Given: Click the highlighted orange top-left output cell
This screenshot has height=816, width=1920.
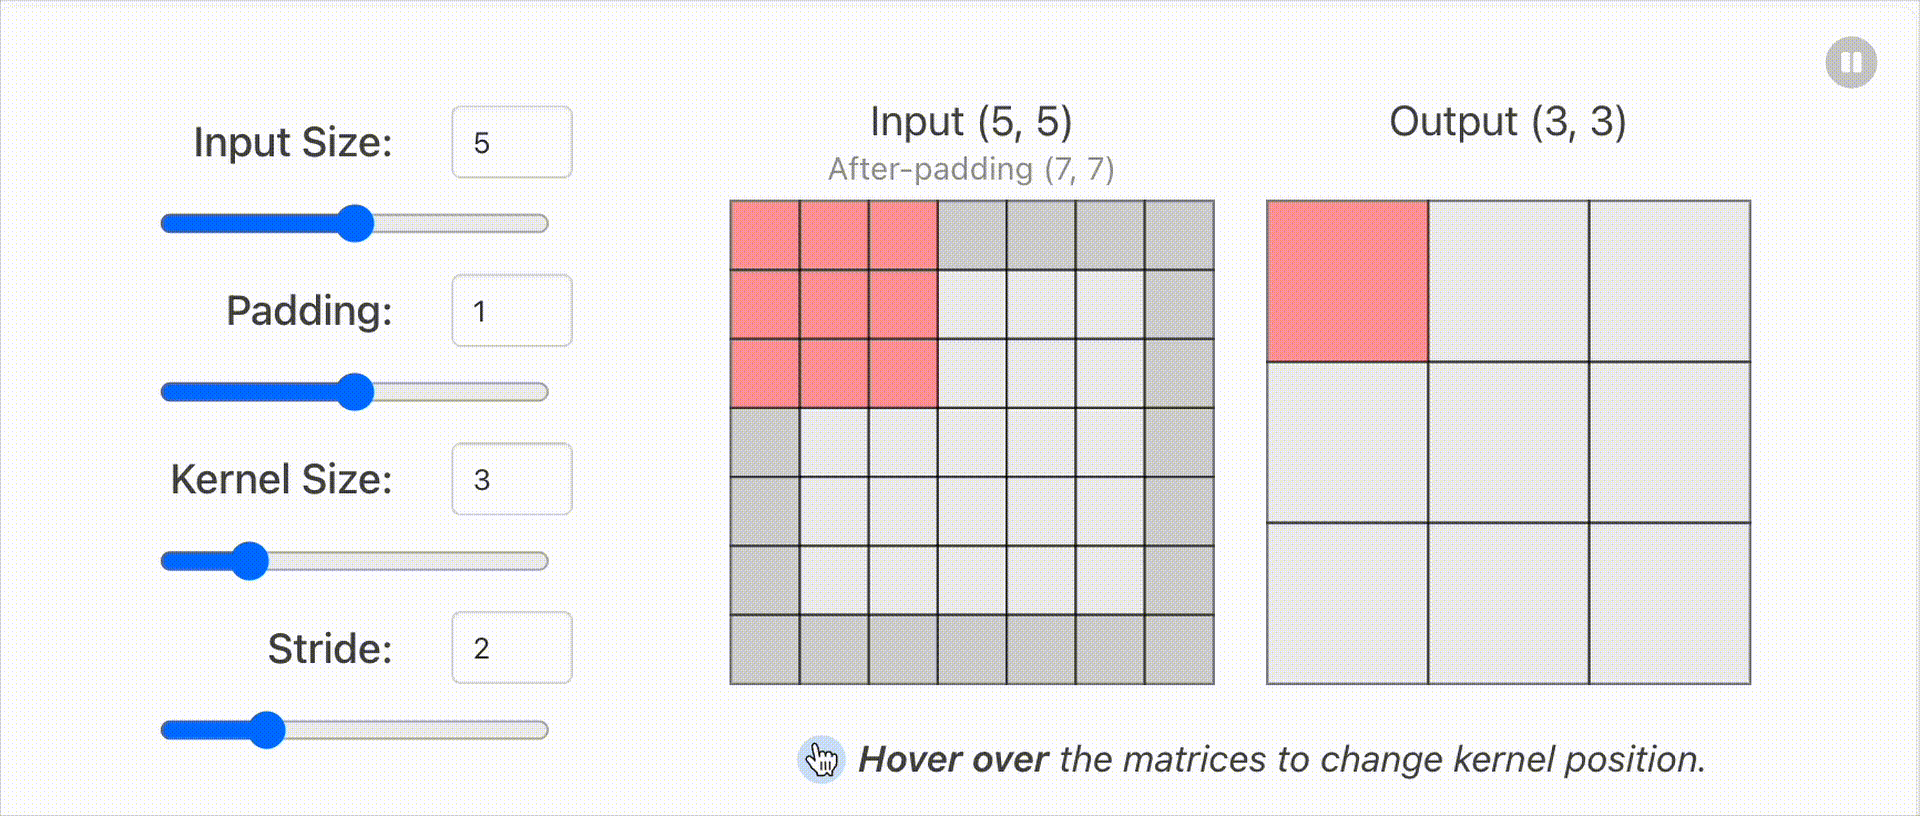Looking at the screenshot, I should coord(1347,281).
